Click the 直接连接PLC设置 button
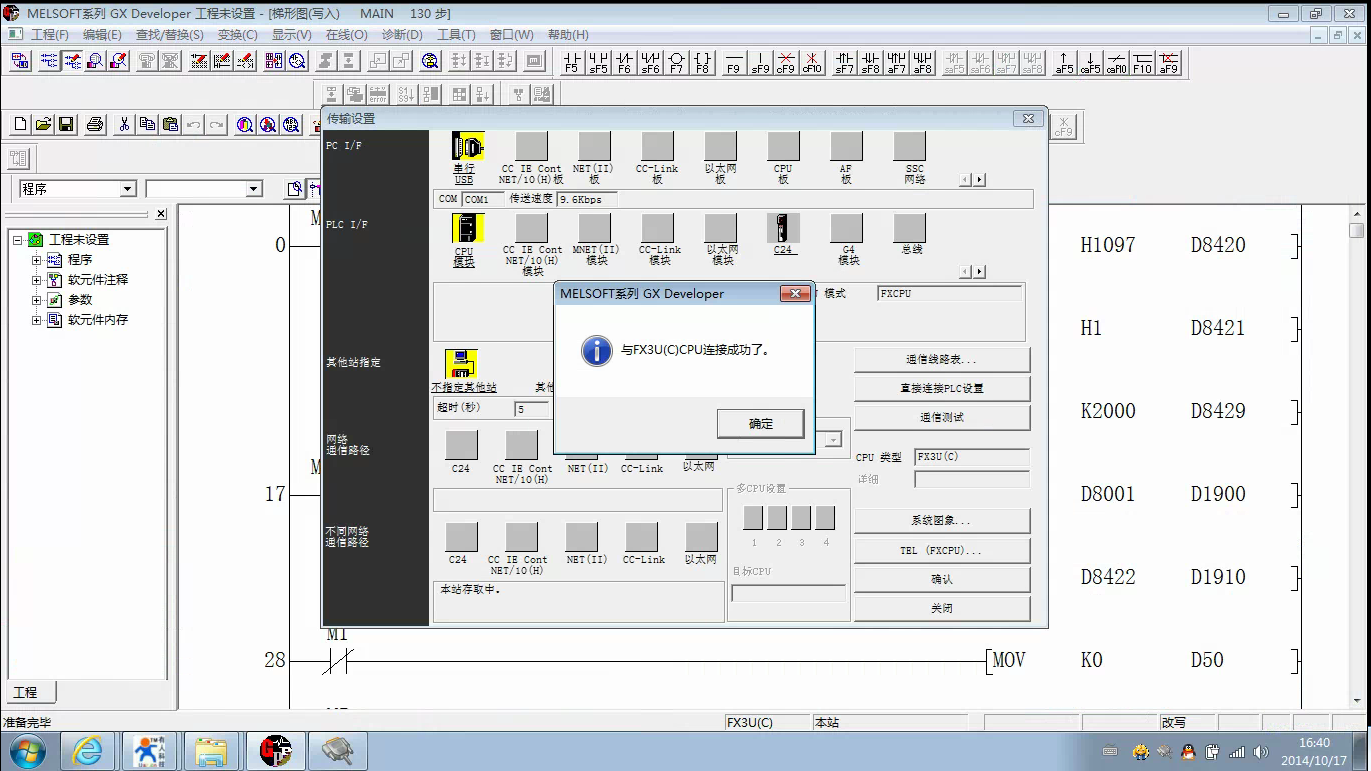 coord(942,388)
